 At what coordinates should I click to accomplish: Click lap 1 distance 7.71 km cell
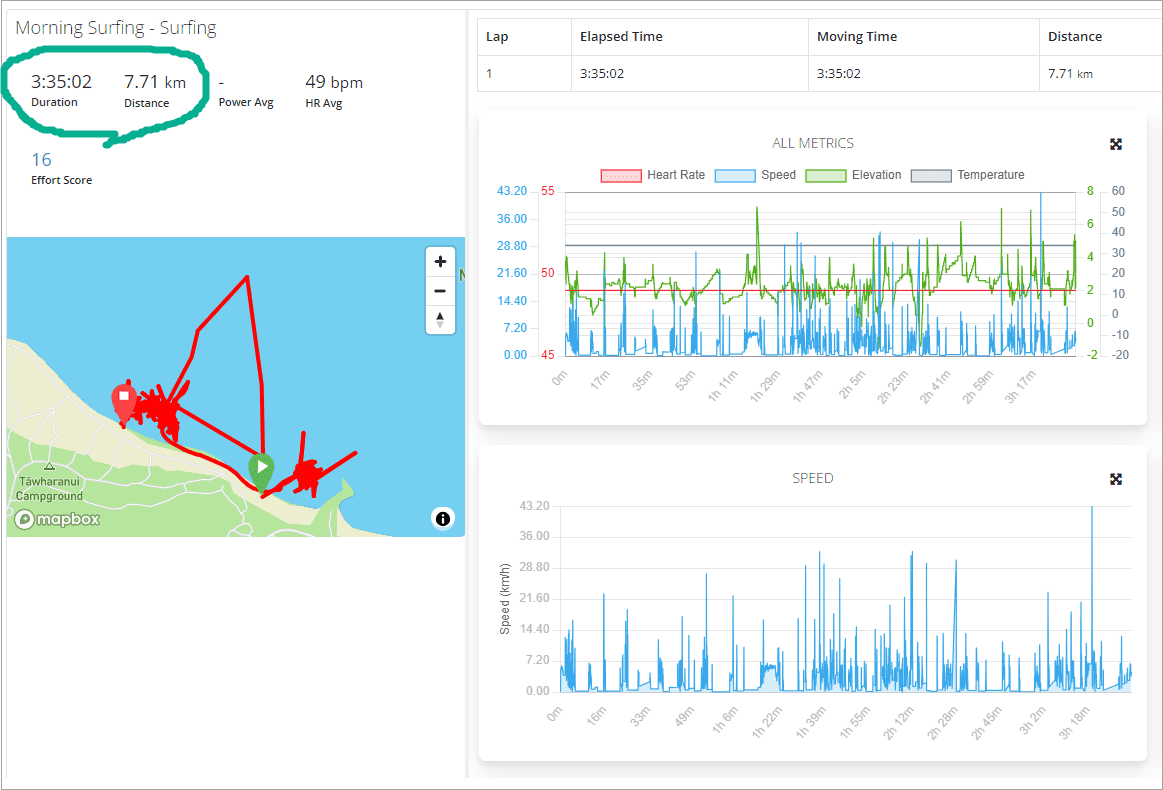pos(1101,73)
